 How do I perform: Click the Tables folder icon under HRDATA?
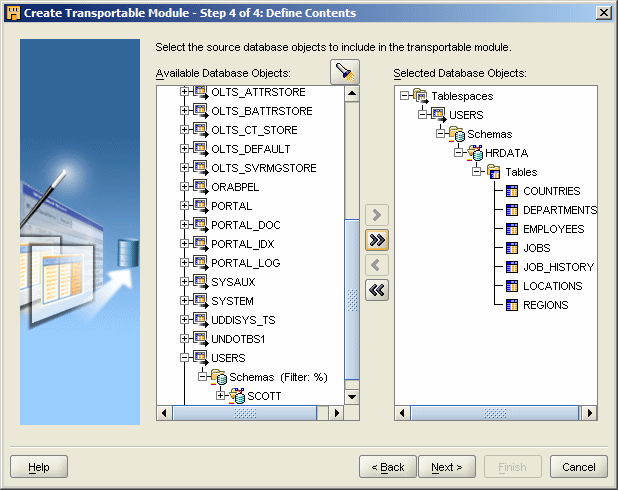pos(493,172)
